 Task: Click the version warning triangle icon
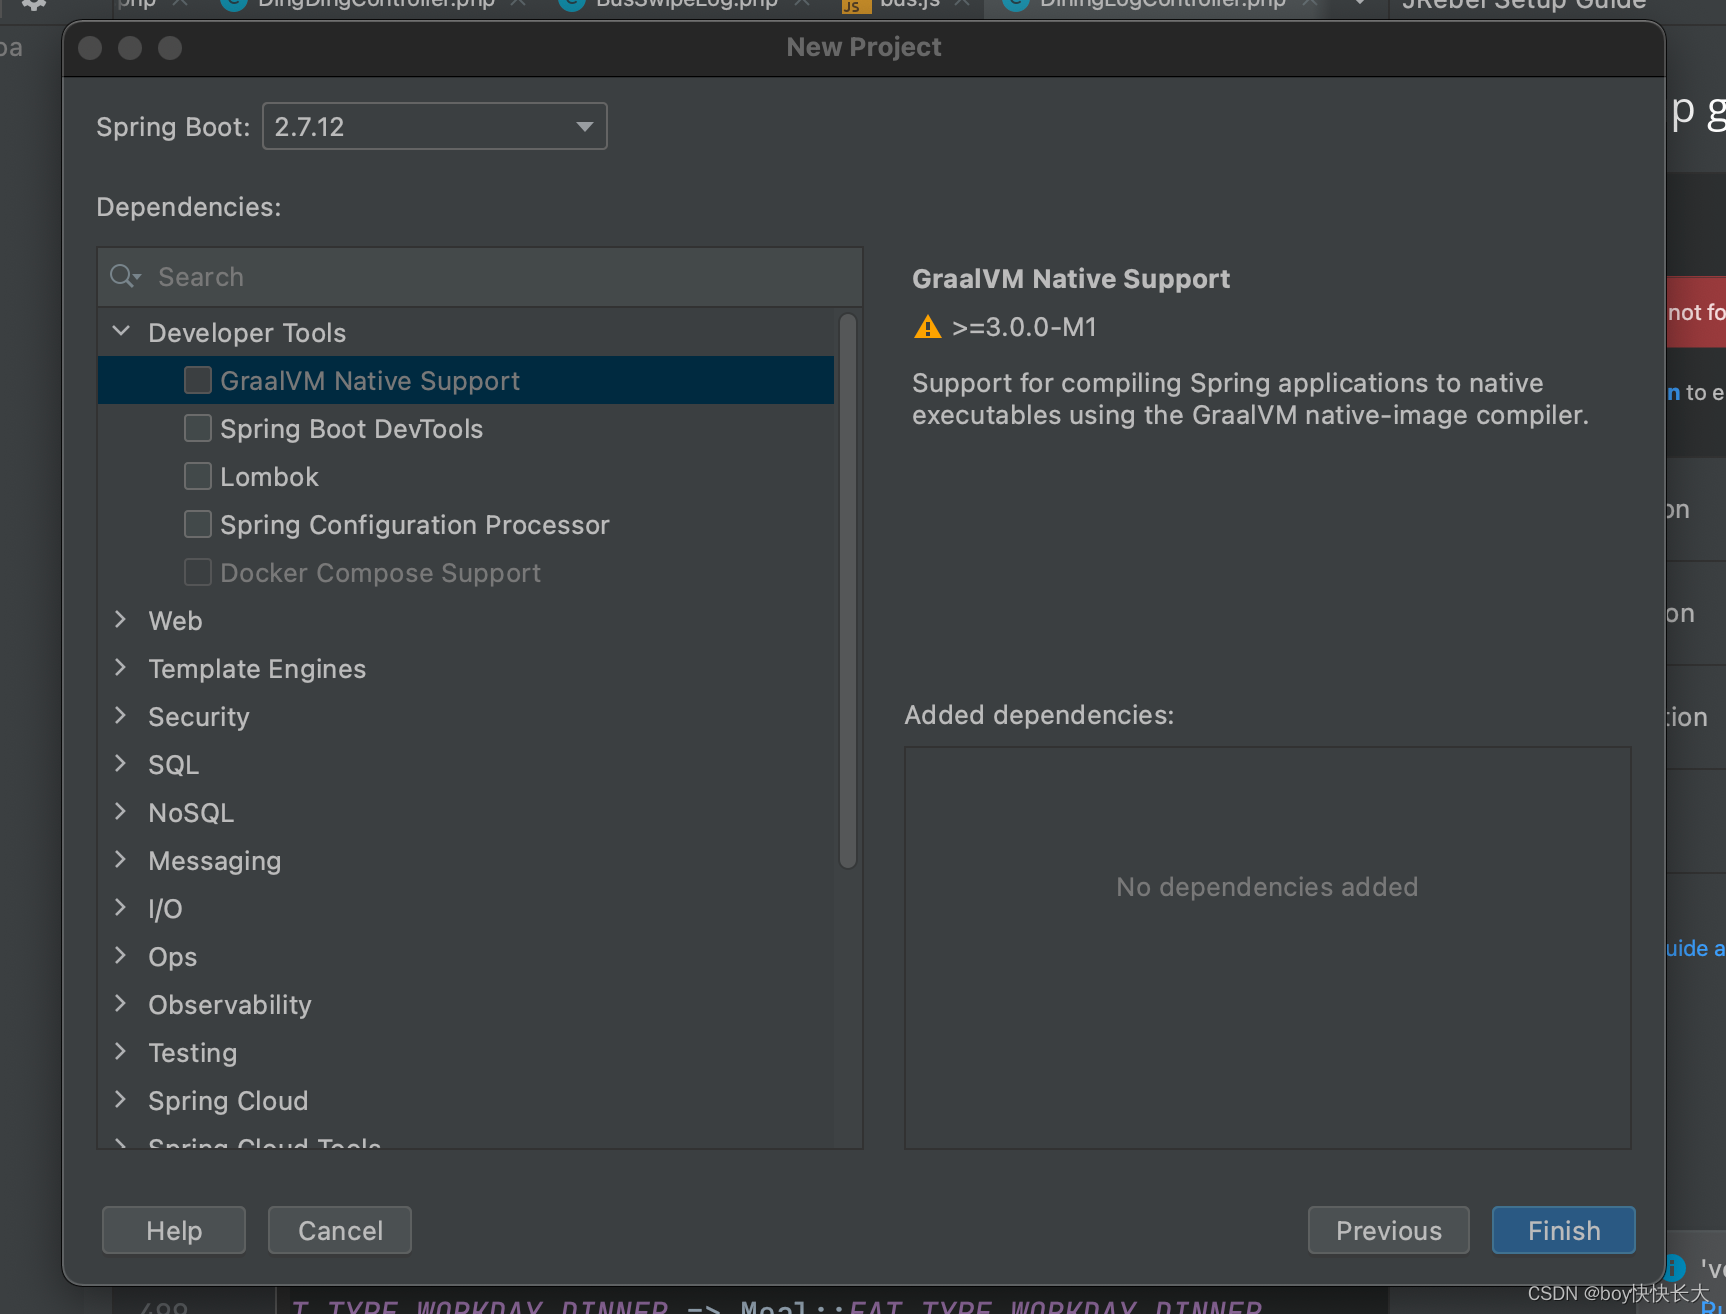point(928,327)
